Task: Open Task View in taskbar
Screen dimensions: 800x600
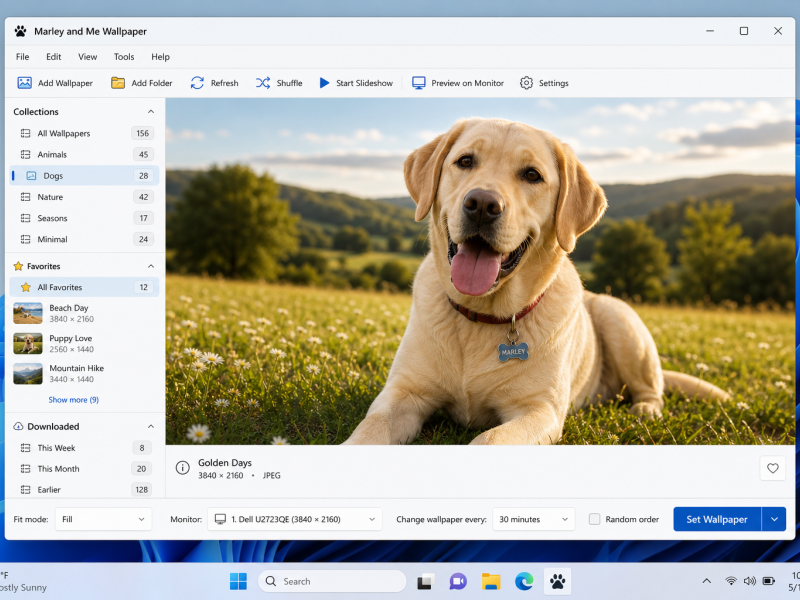Action: (x=424, y=581)
